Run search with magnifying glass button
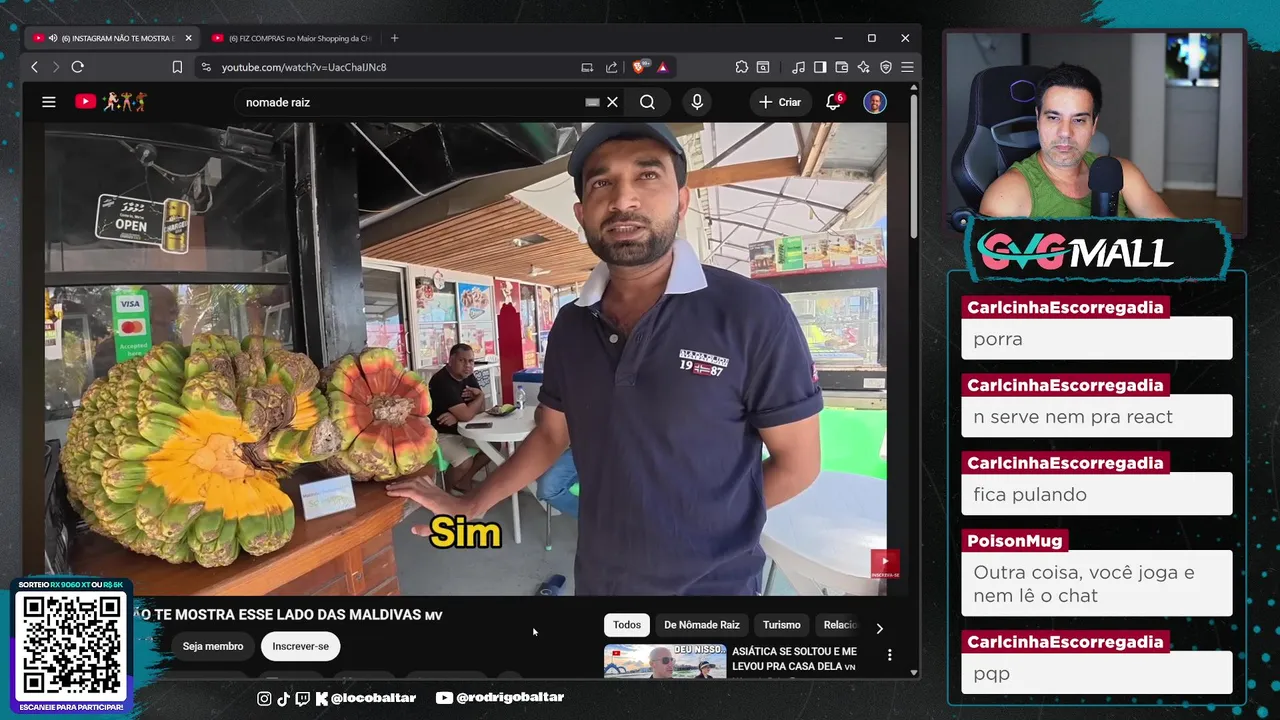The width and height of the screenshot is (1280, 720). pyautogui.click(x=647, y=102)
